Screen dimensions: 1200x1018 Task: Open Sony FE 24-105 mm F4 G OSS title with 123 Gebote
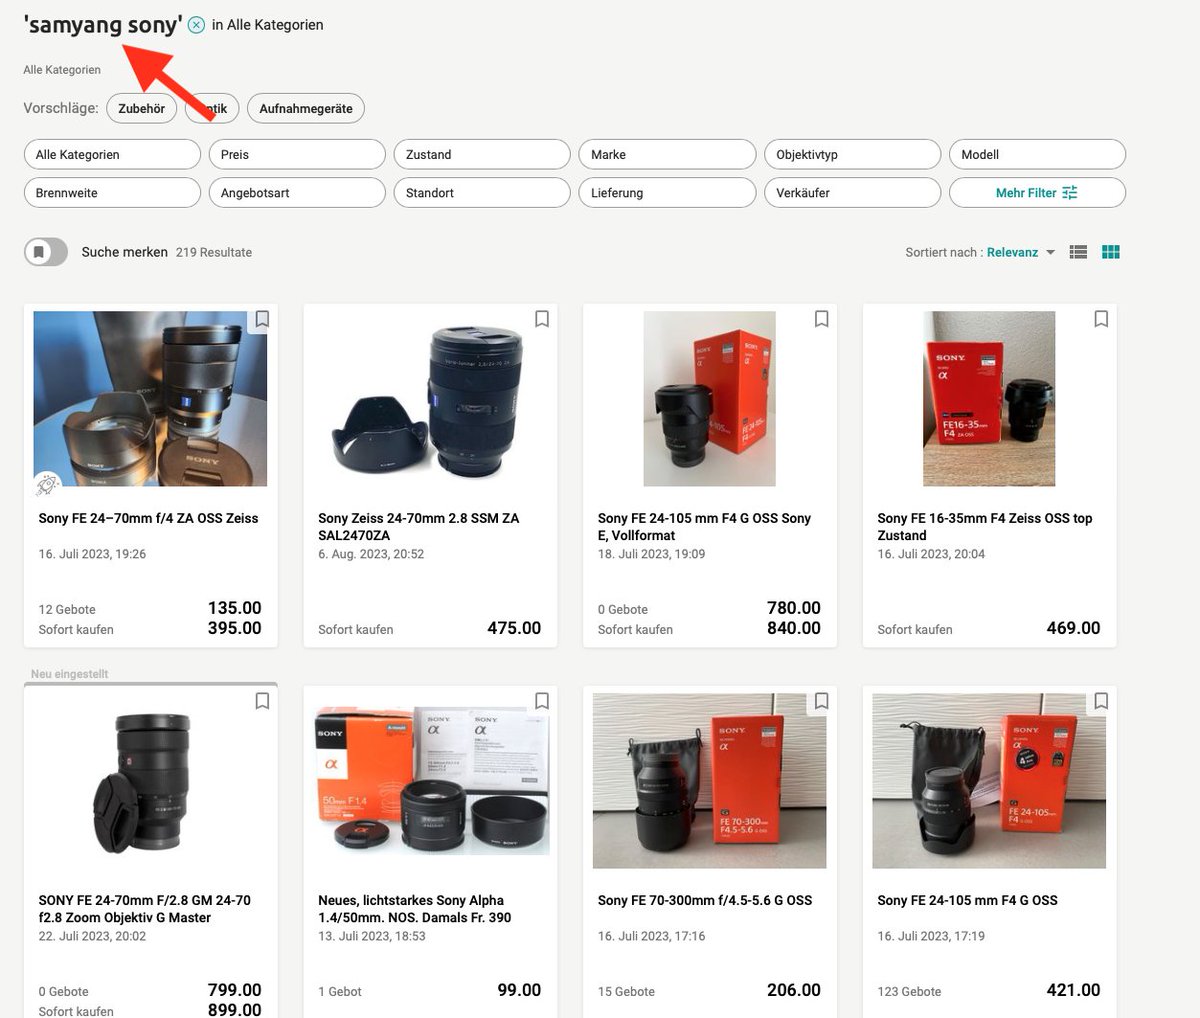click(x=967, y=900)
